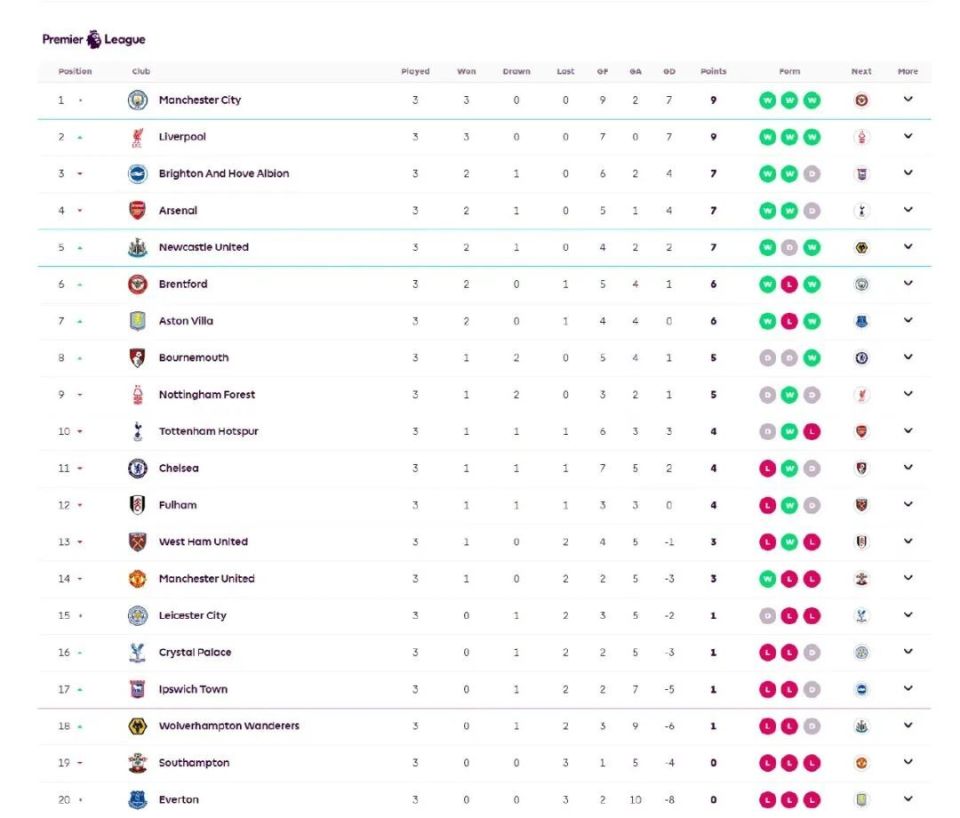Screen dimensions: 960x818
Task: Expand the Chelsea row chevron
Action: 908,468
